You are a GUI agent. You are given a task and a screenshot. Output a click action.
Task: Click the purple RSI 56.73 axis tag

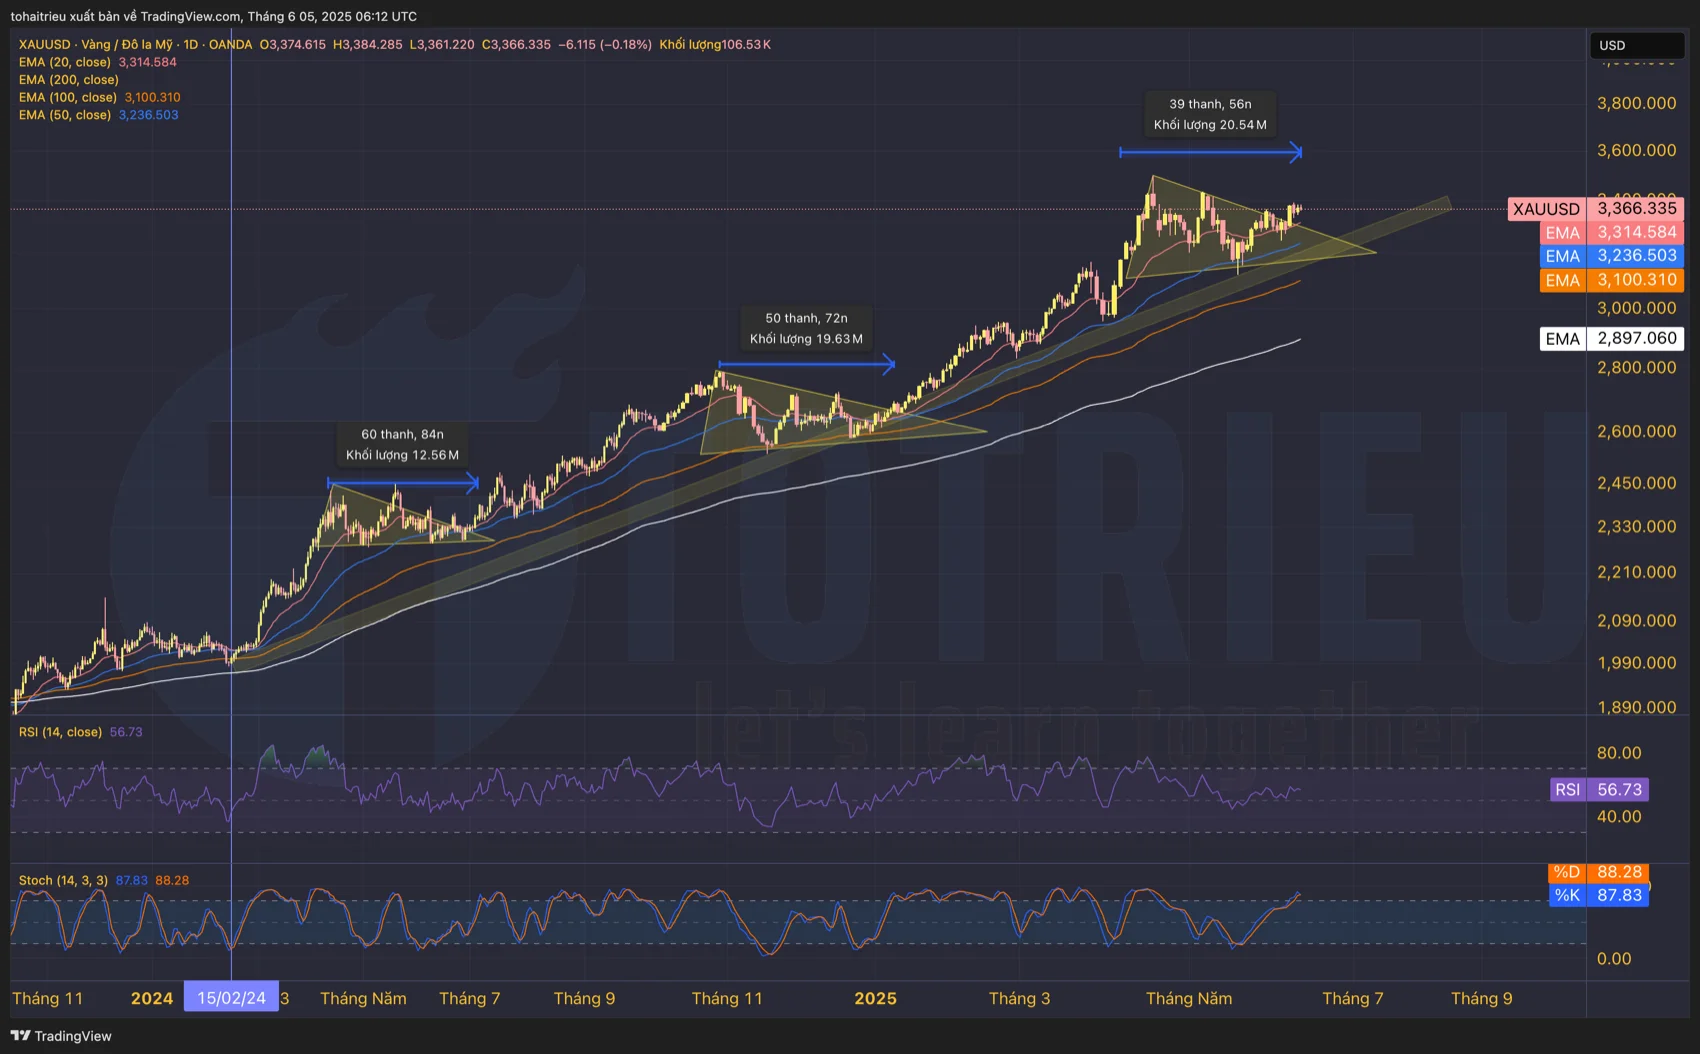tap(1597, 790)
